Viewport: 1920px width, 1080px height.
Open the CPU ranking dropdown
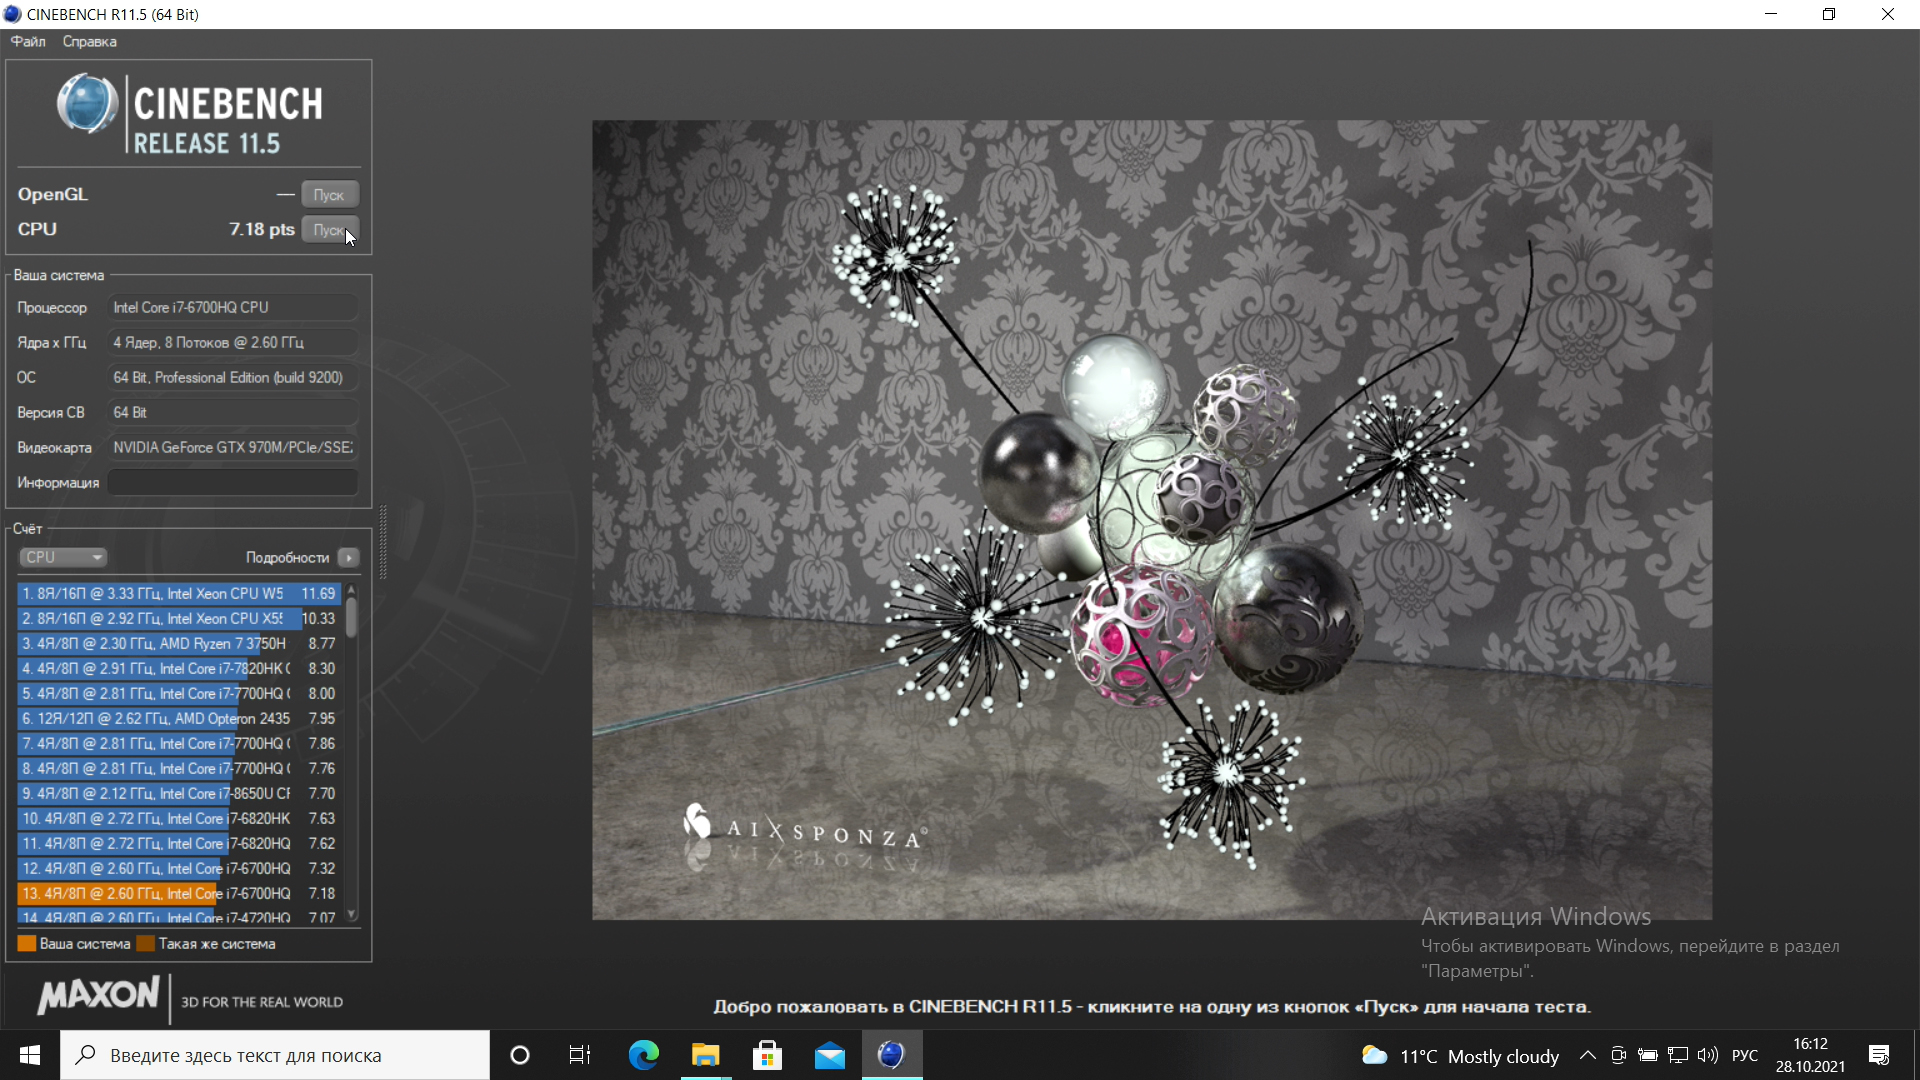pyautogui.click(x=62, y=557)
